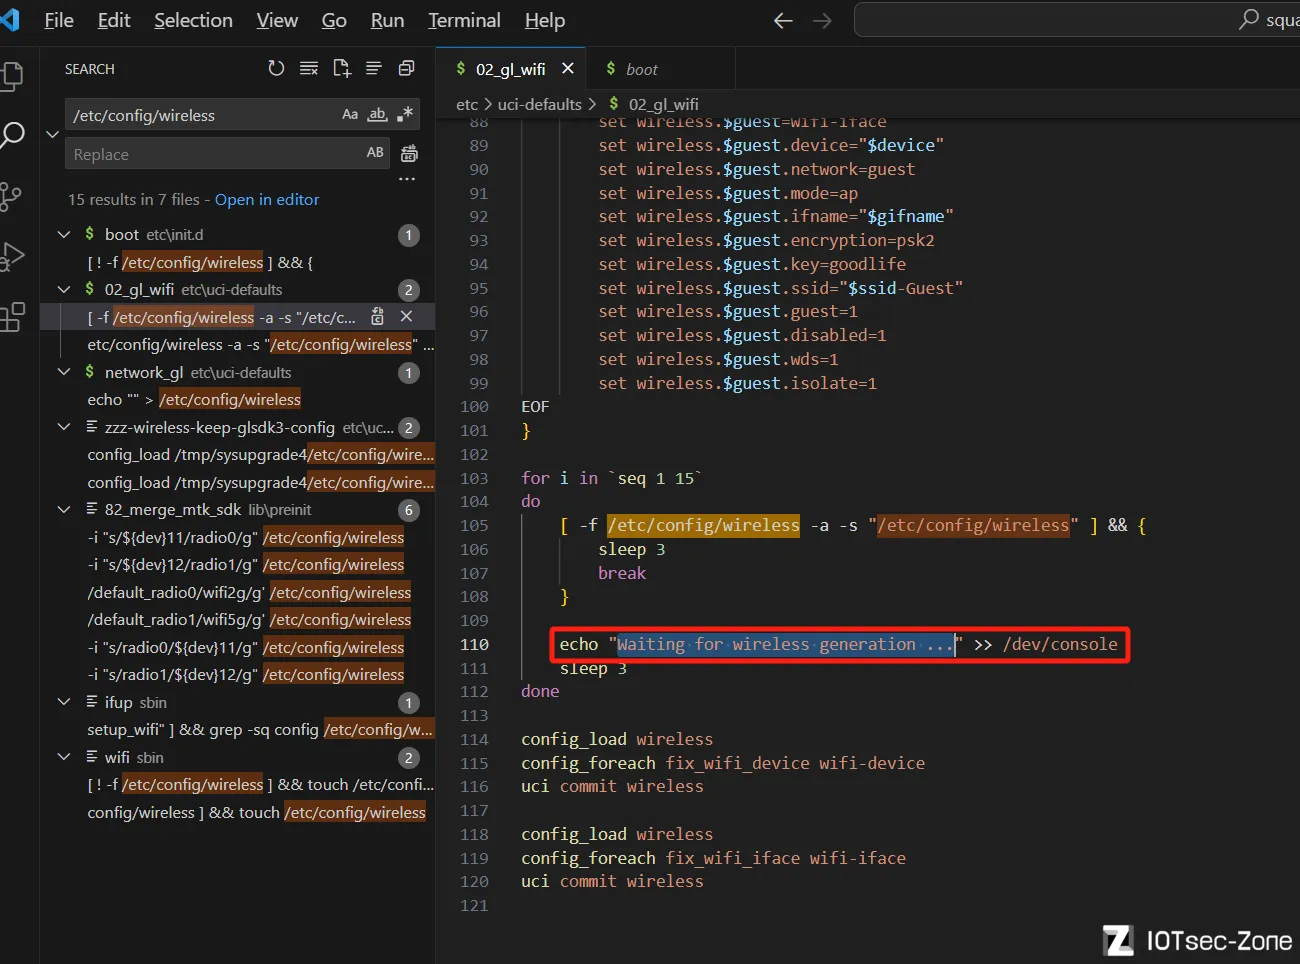The width and height of the screenshot is (1300, 964).
Task: Open the Search view in activity bar
Action: tap(12, 135)
